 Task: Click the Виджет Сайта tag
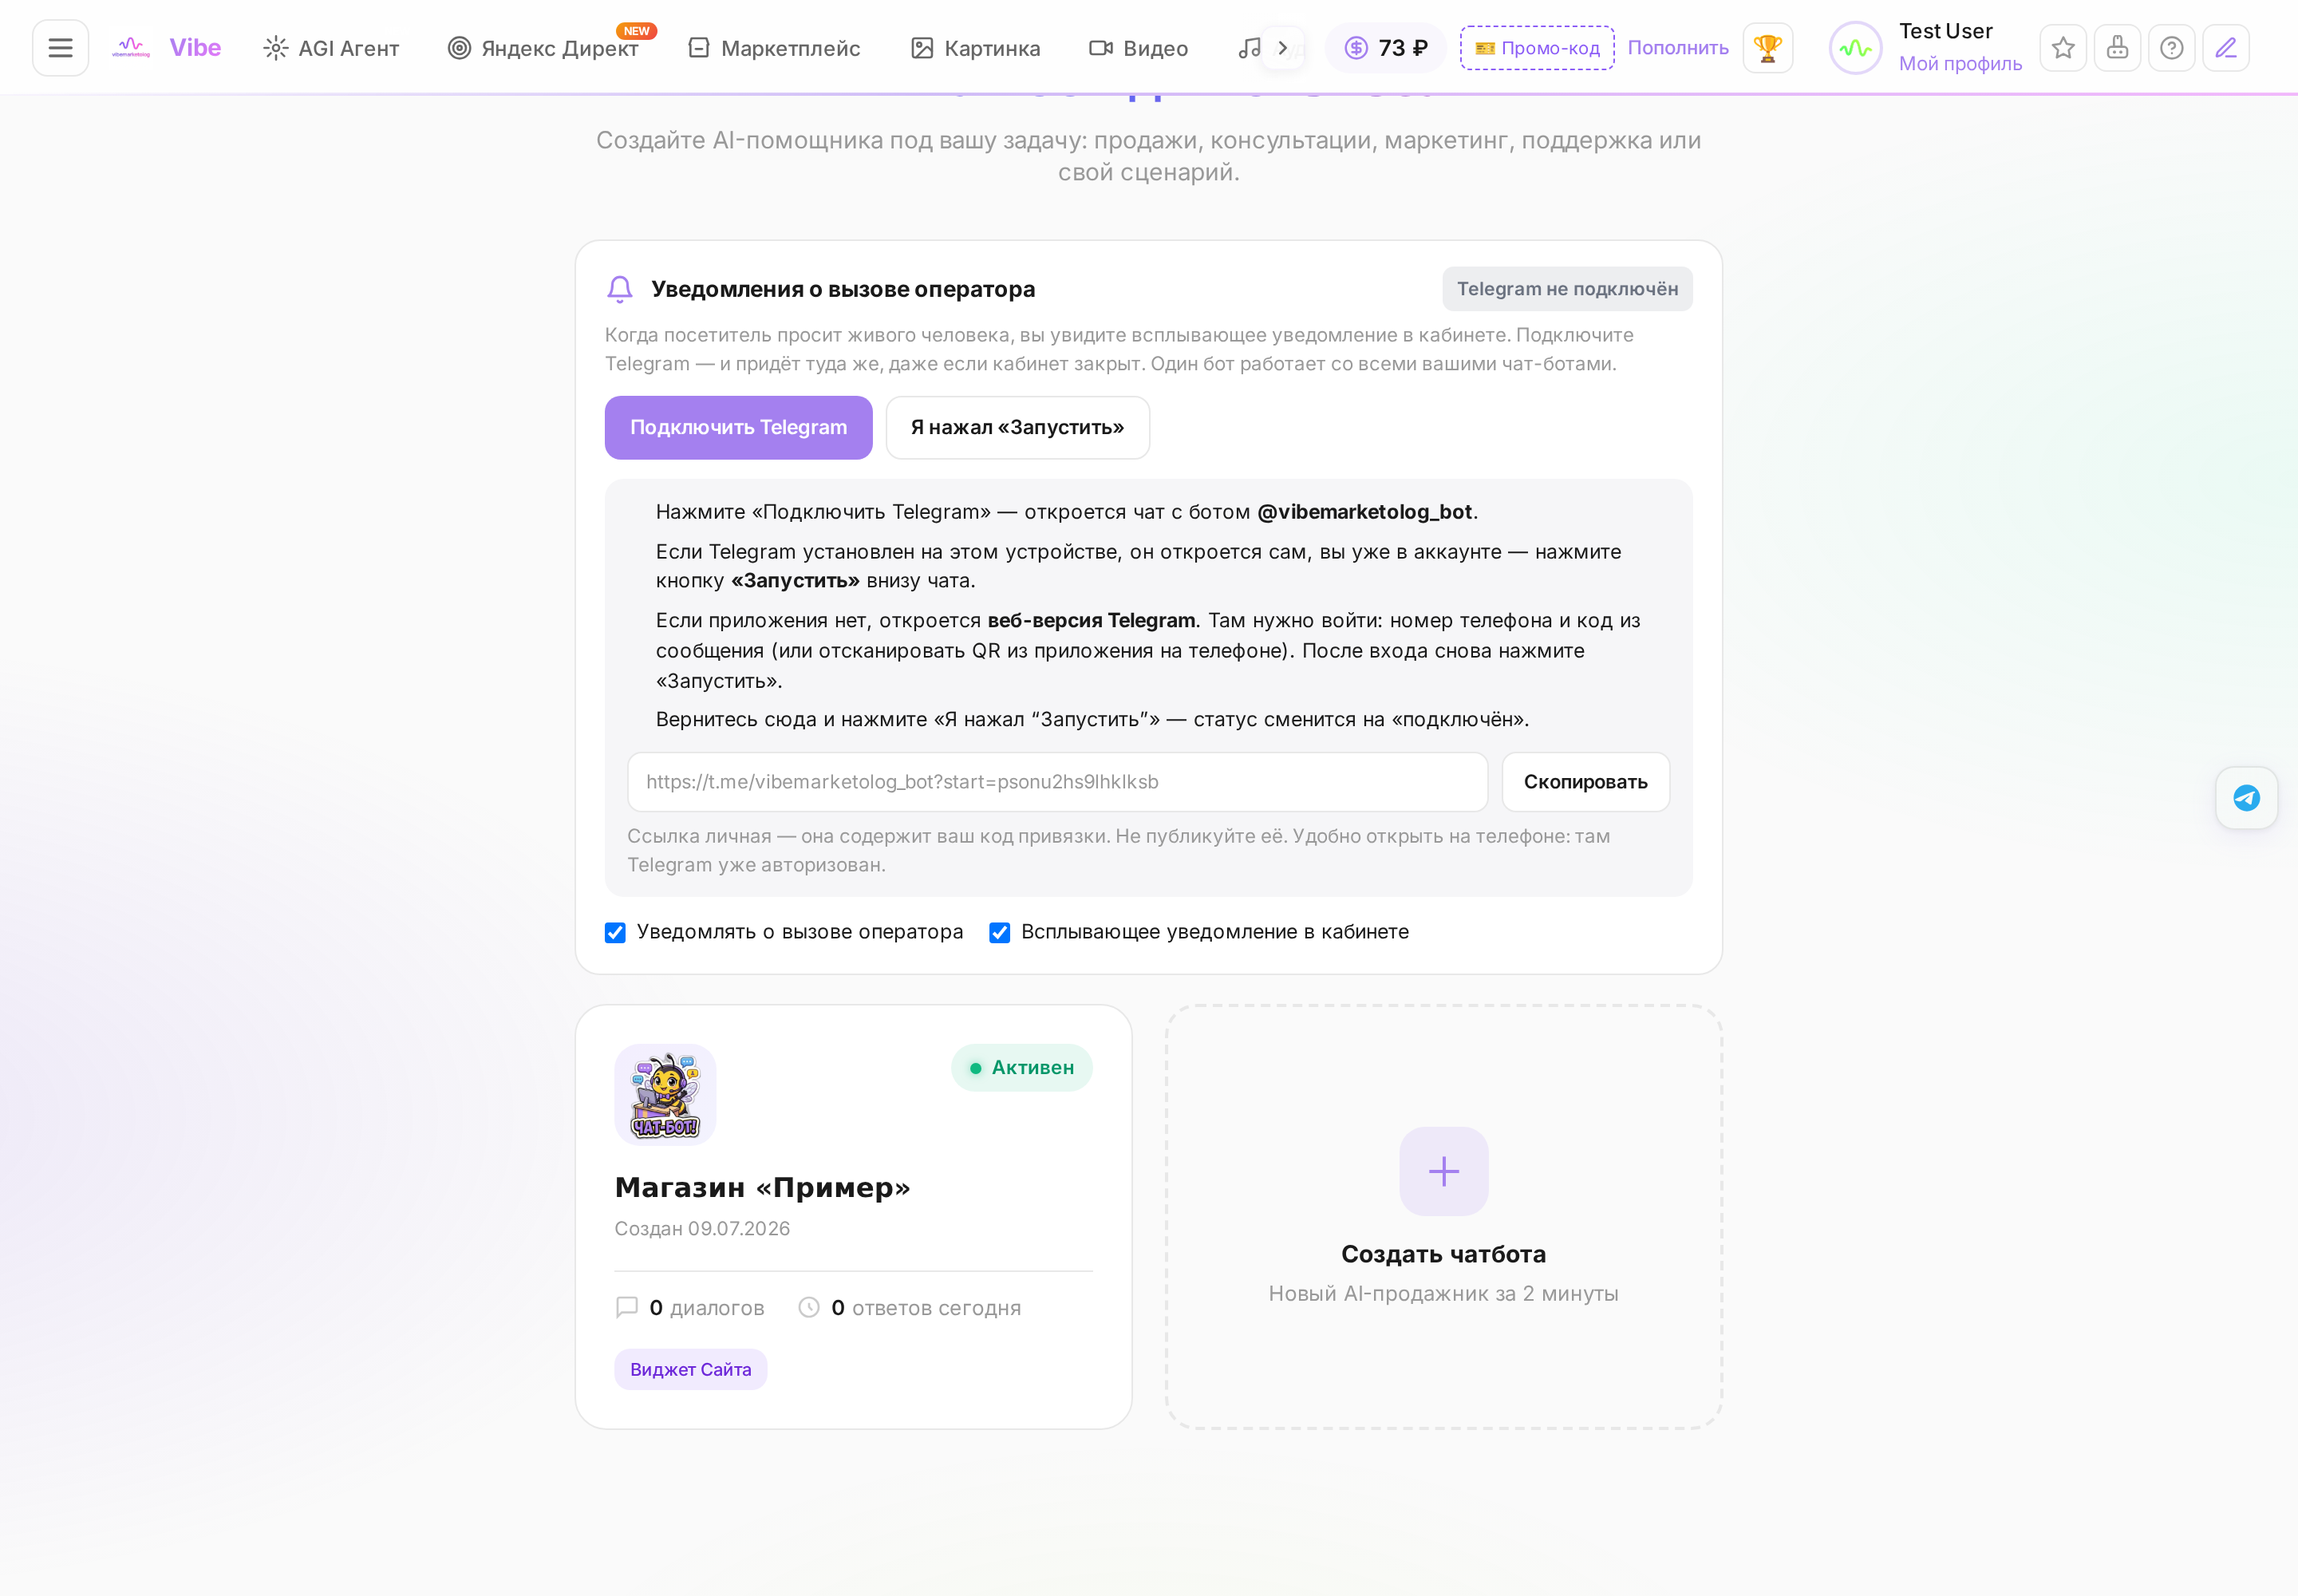pyautogui.click(x=690, y=1370)
